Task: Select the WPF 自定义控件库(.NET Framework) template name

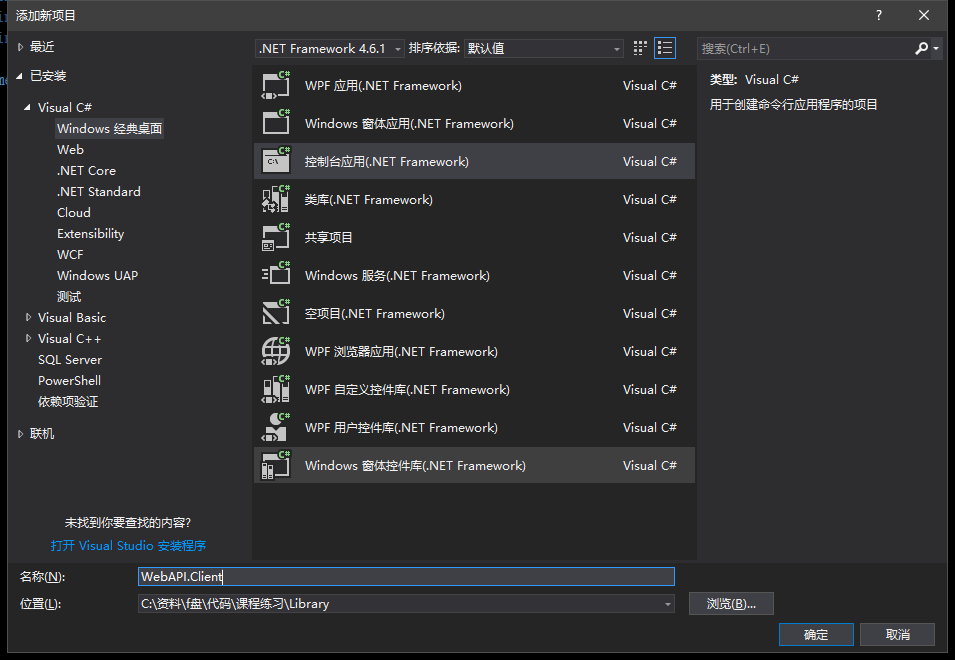Action: pos(407,390)
